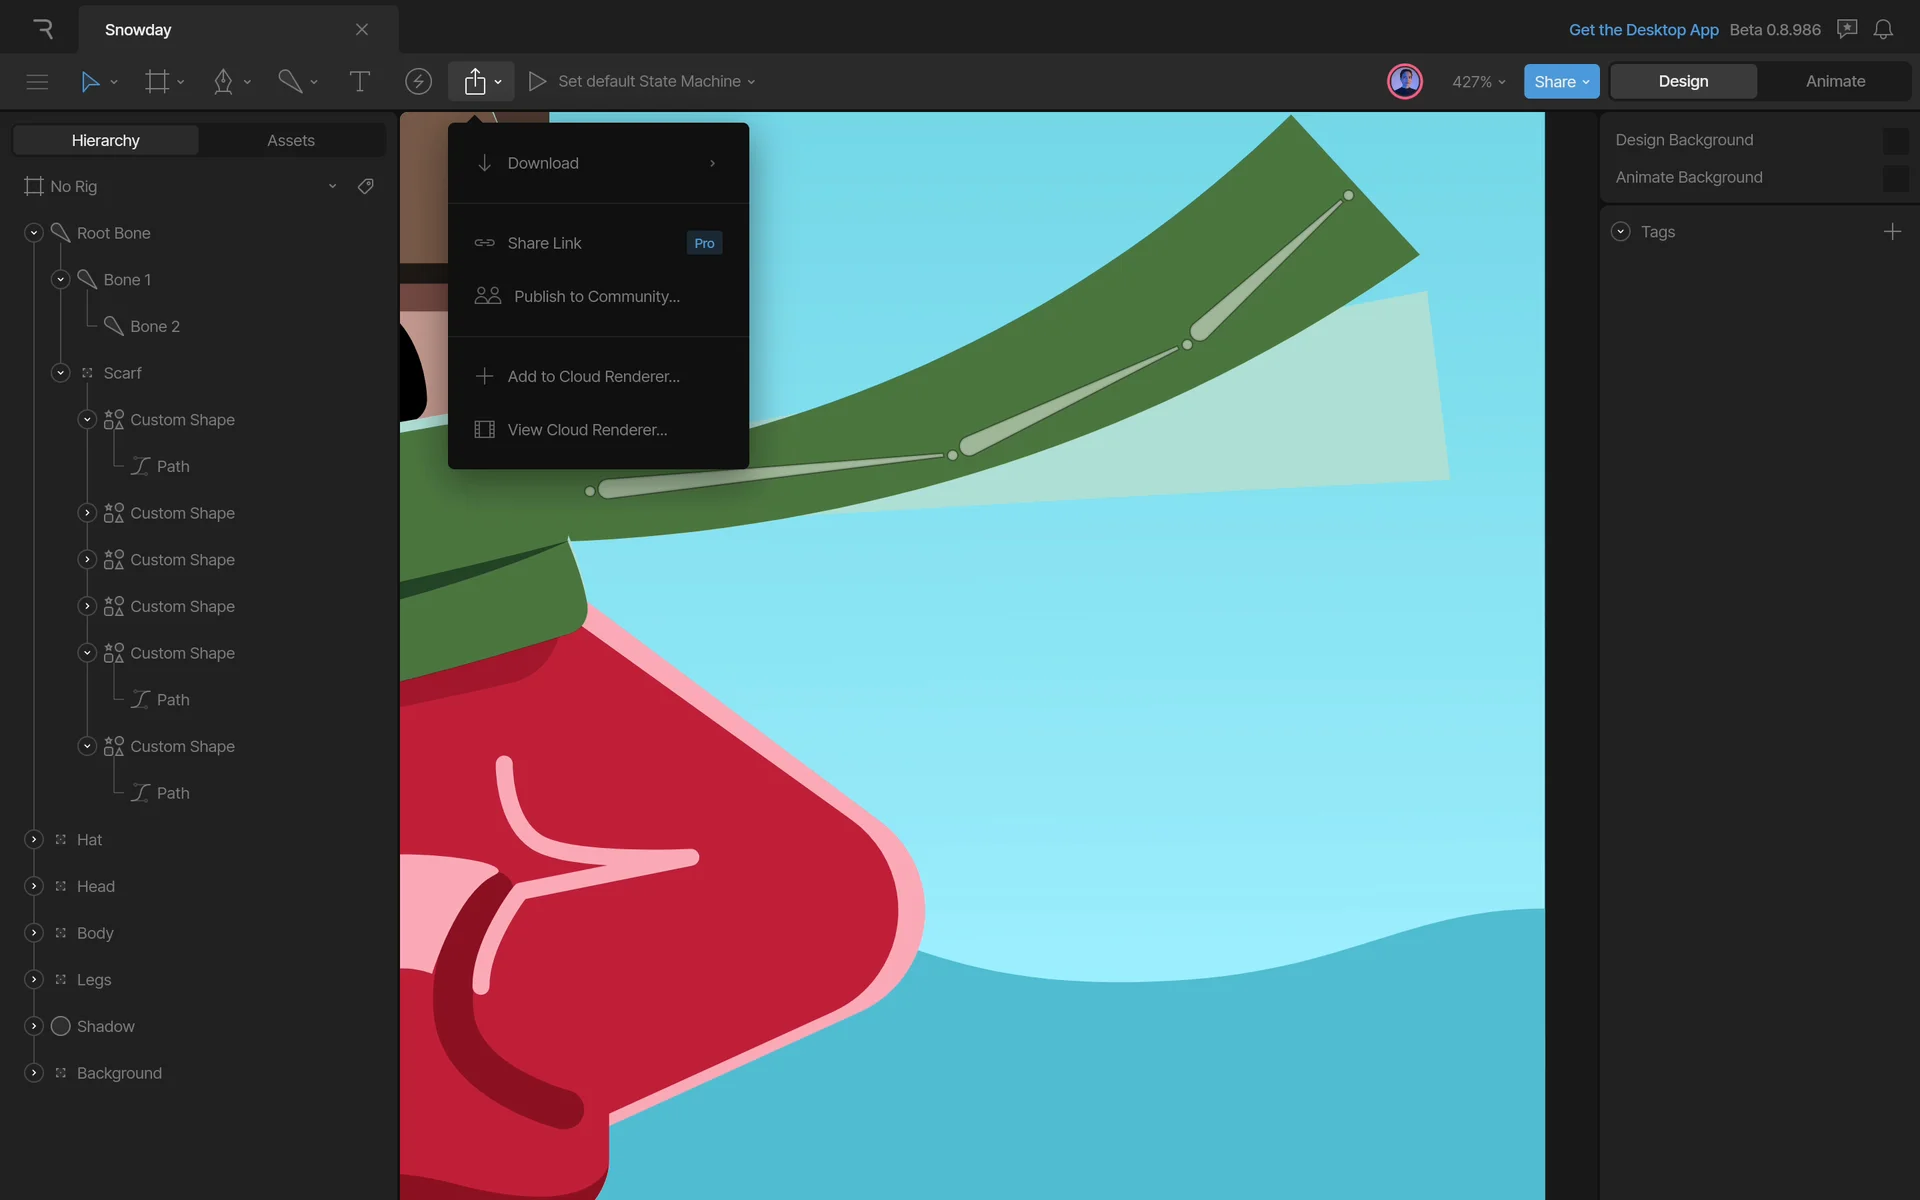
Task: Open the Assets tab
Action: tap(290, 140)
